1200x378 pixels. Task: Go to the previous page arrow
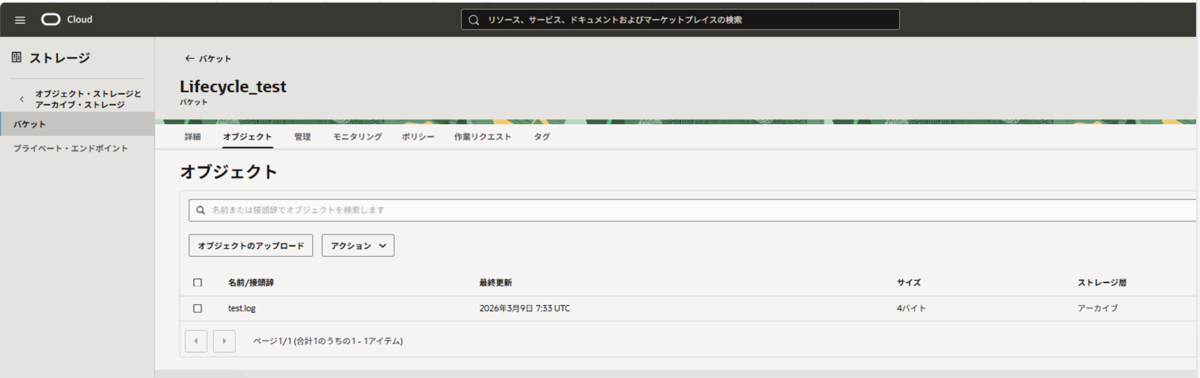click(x=197, y=341)
